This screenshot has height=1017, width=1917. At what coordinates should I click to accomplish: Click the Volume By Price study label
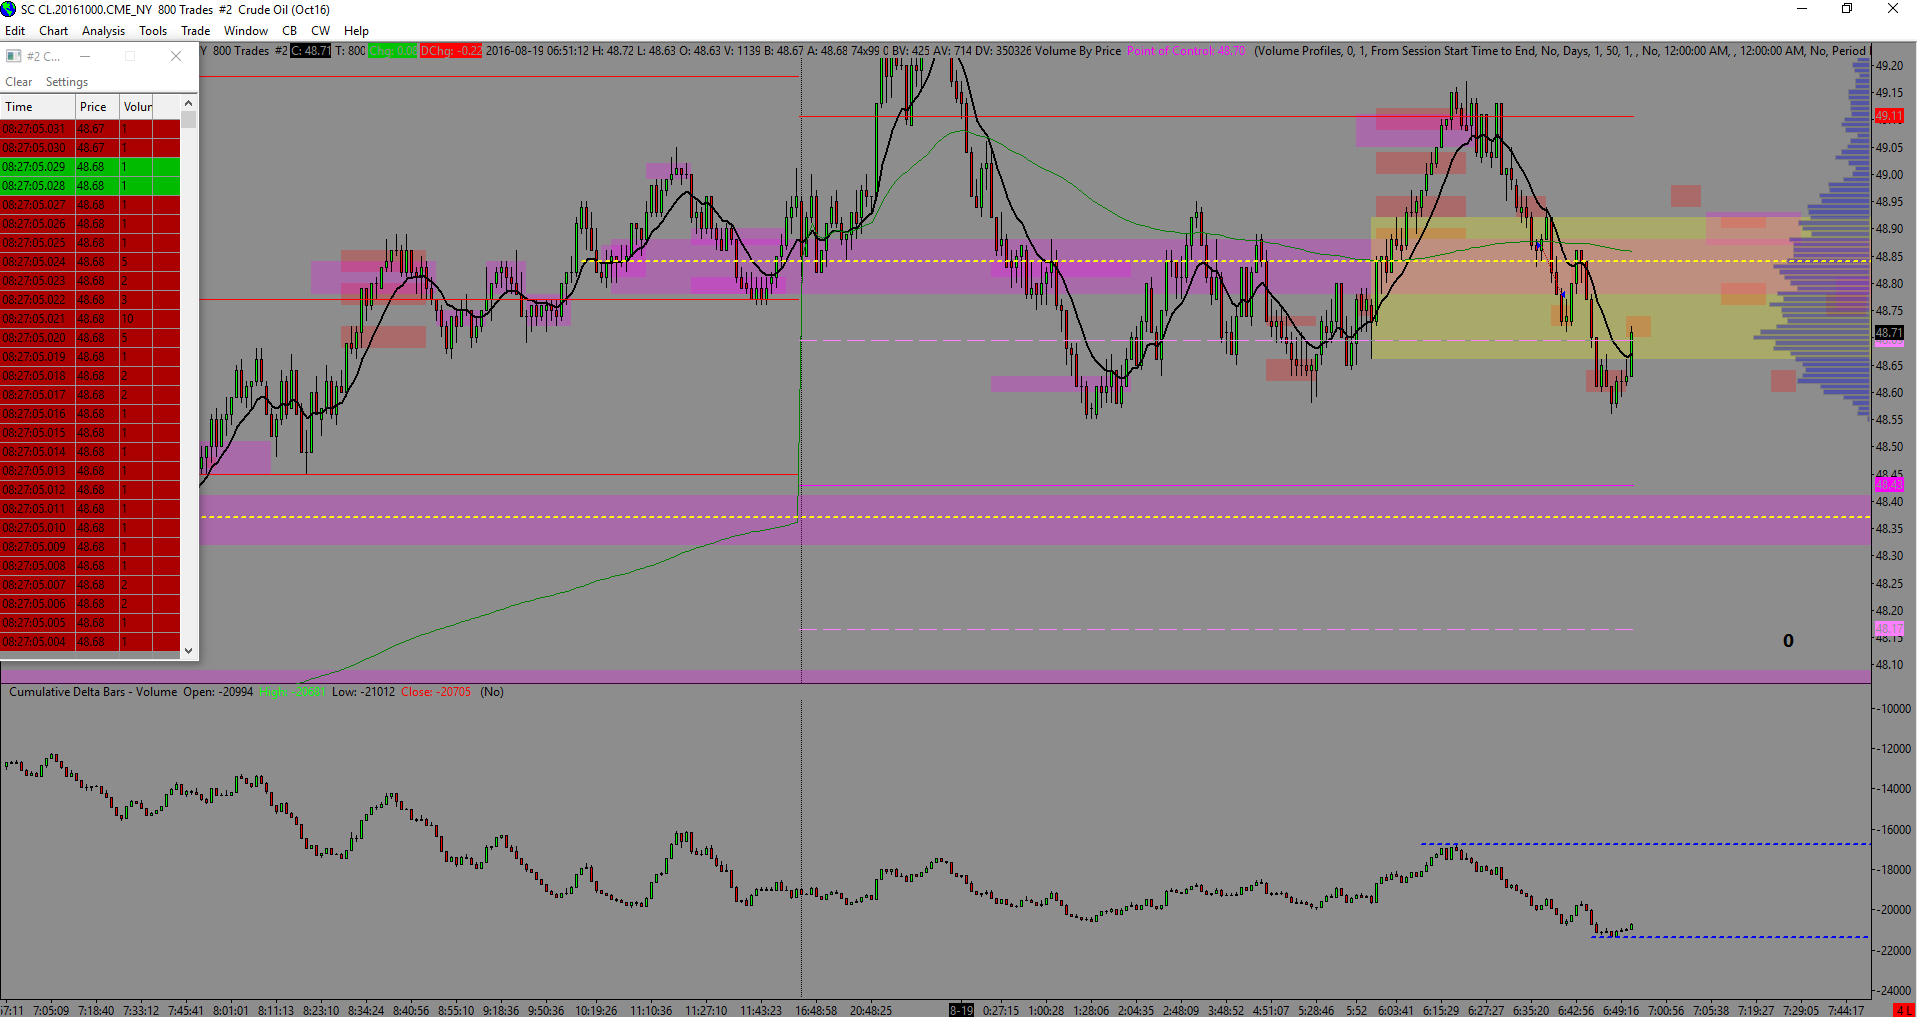click(x=1078, y=51)
